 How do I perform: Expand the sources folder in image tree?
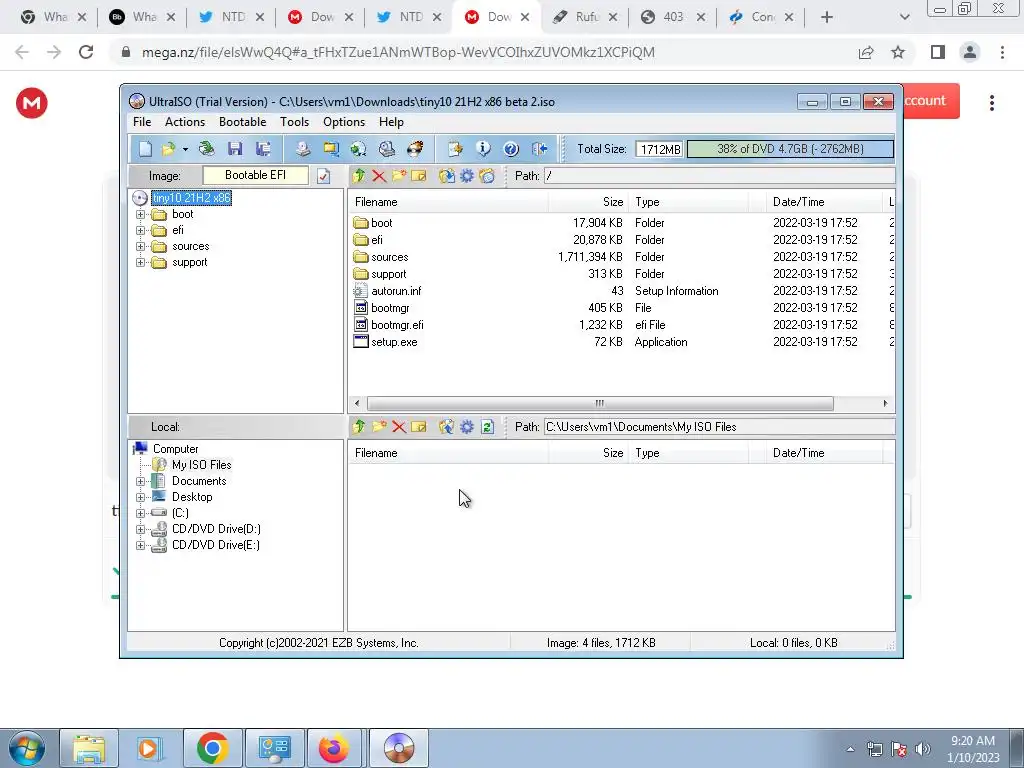tap(140, 246)
